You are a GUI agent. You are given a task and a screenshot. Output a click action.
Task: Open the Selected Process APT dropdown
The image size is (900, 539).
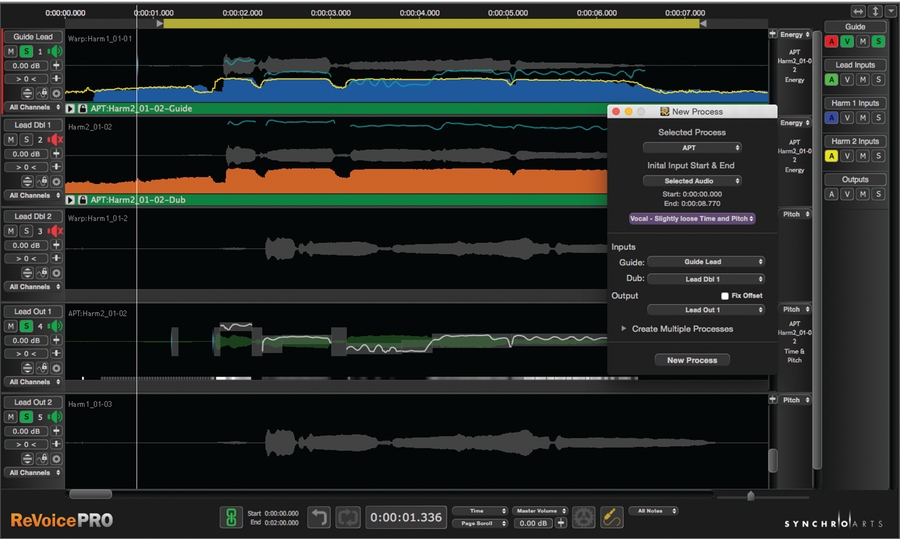coord(692,148)
